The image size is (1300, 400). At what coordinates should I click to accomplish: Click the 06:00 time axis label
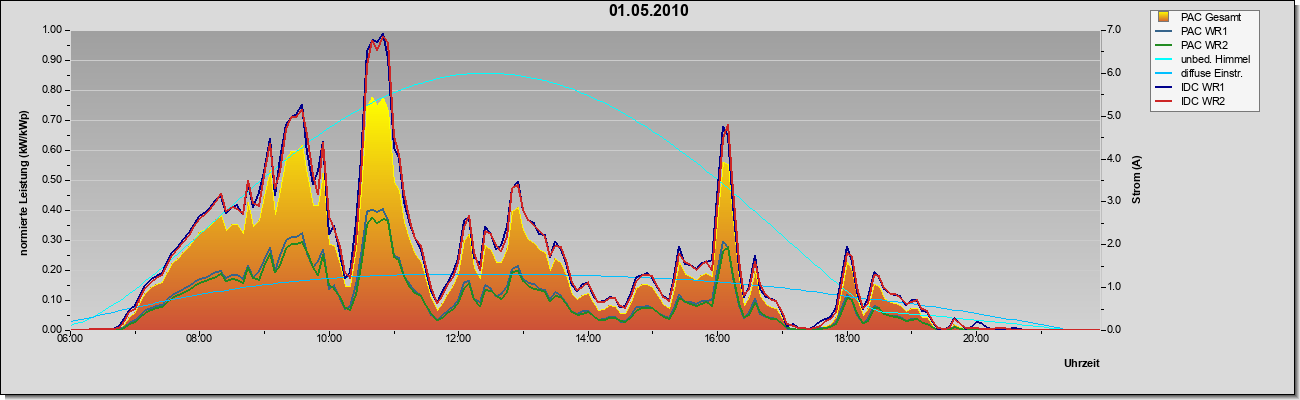click(x=70, y=339)
